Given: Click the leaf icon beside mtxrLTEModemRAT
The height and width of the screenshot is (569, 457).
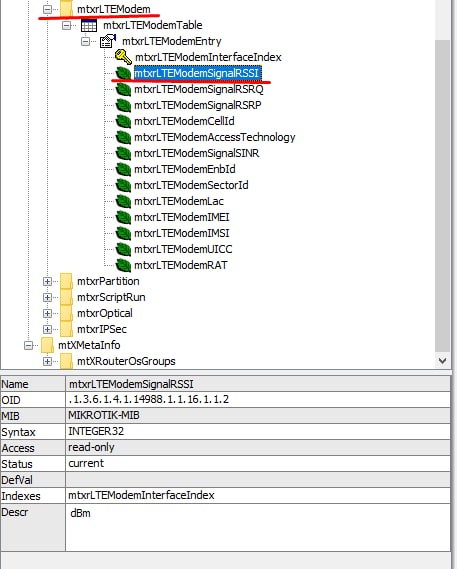Looking at the screenshot, I should point(123,265).
